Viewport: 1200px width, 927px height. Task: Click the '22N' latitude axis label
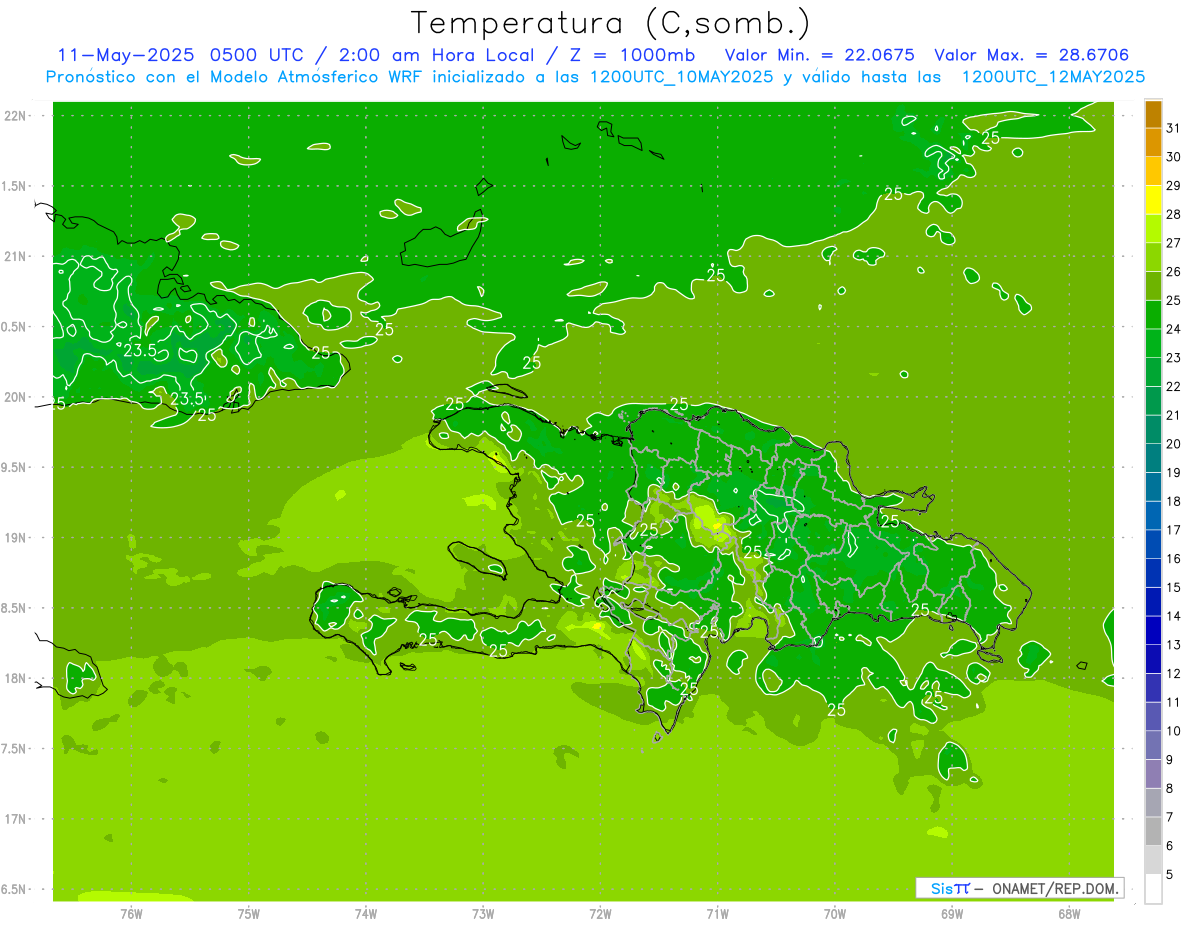(15, 116)
